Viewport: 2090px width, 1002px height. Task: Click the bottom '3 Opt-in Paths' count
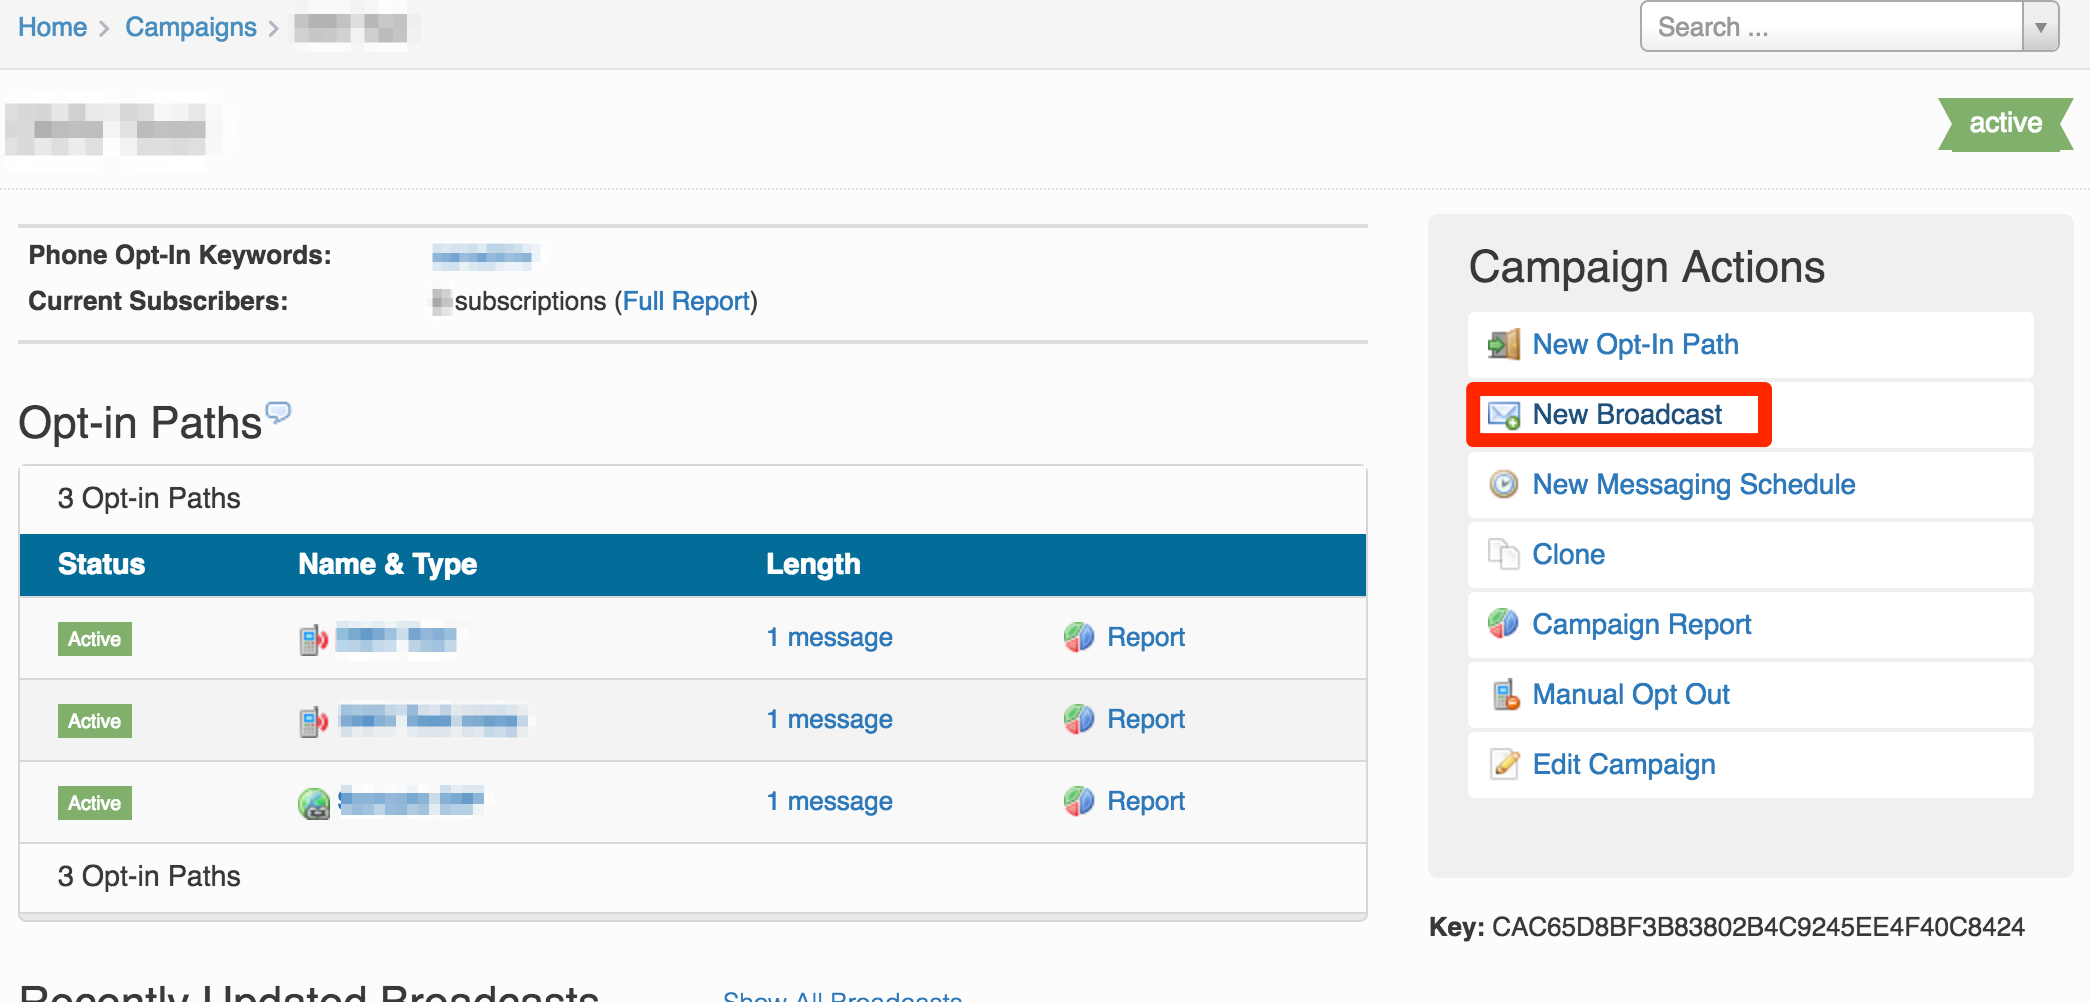coord(149,876)
